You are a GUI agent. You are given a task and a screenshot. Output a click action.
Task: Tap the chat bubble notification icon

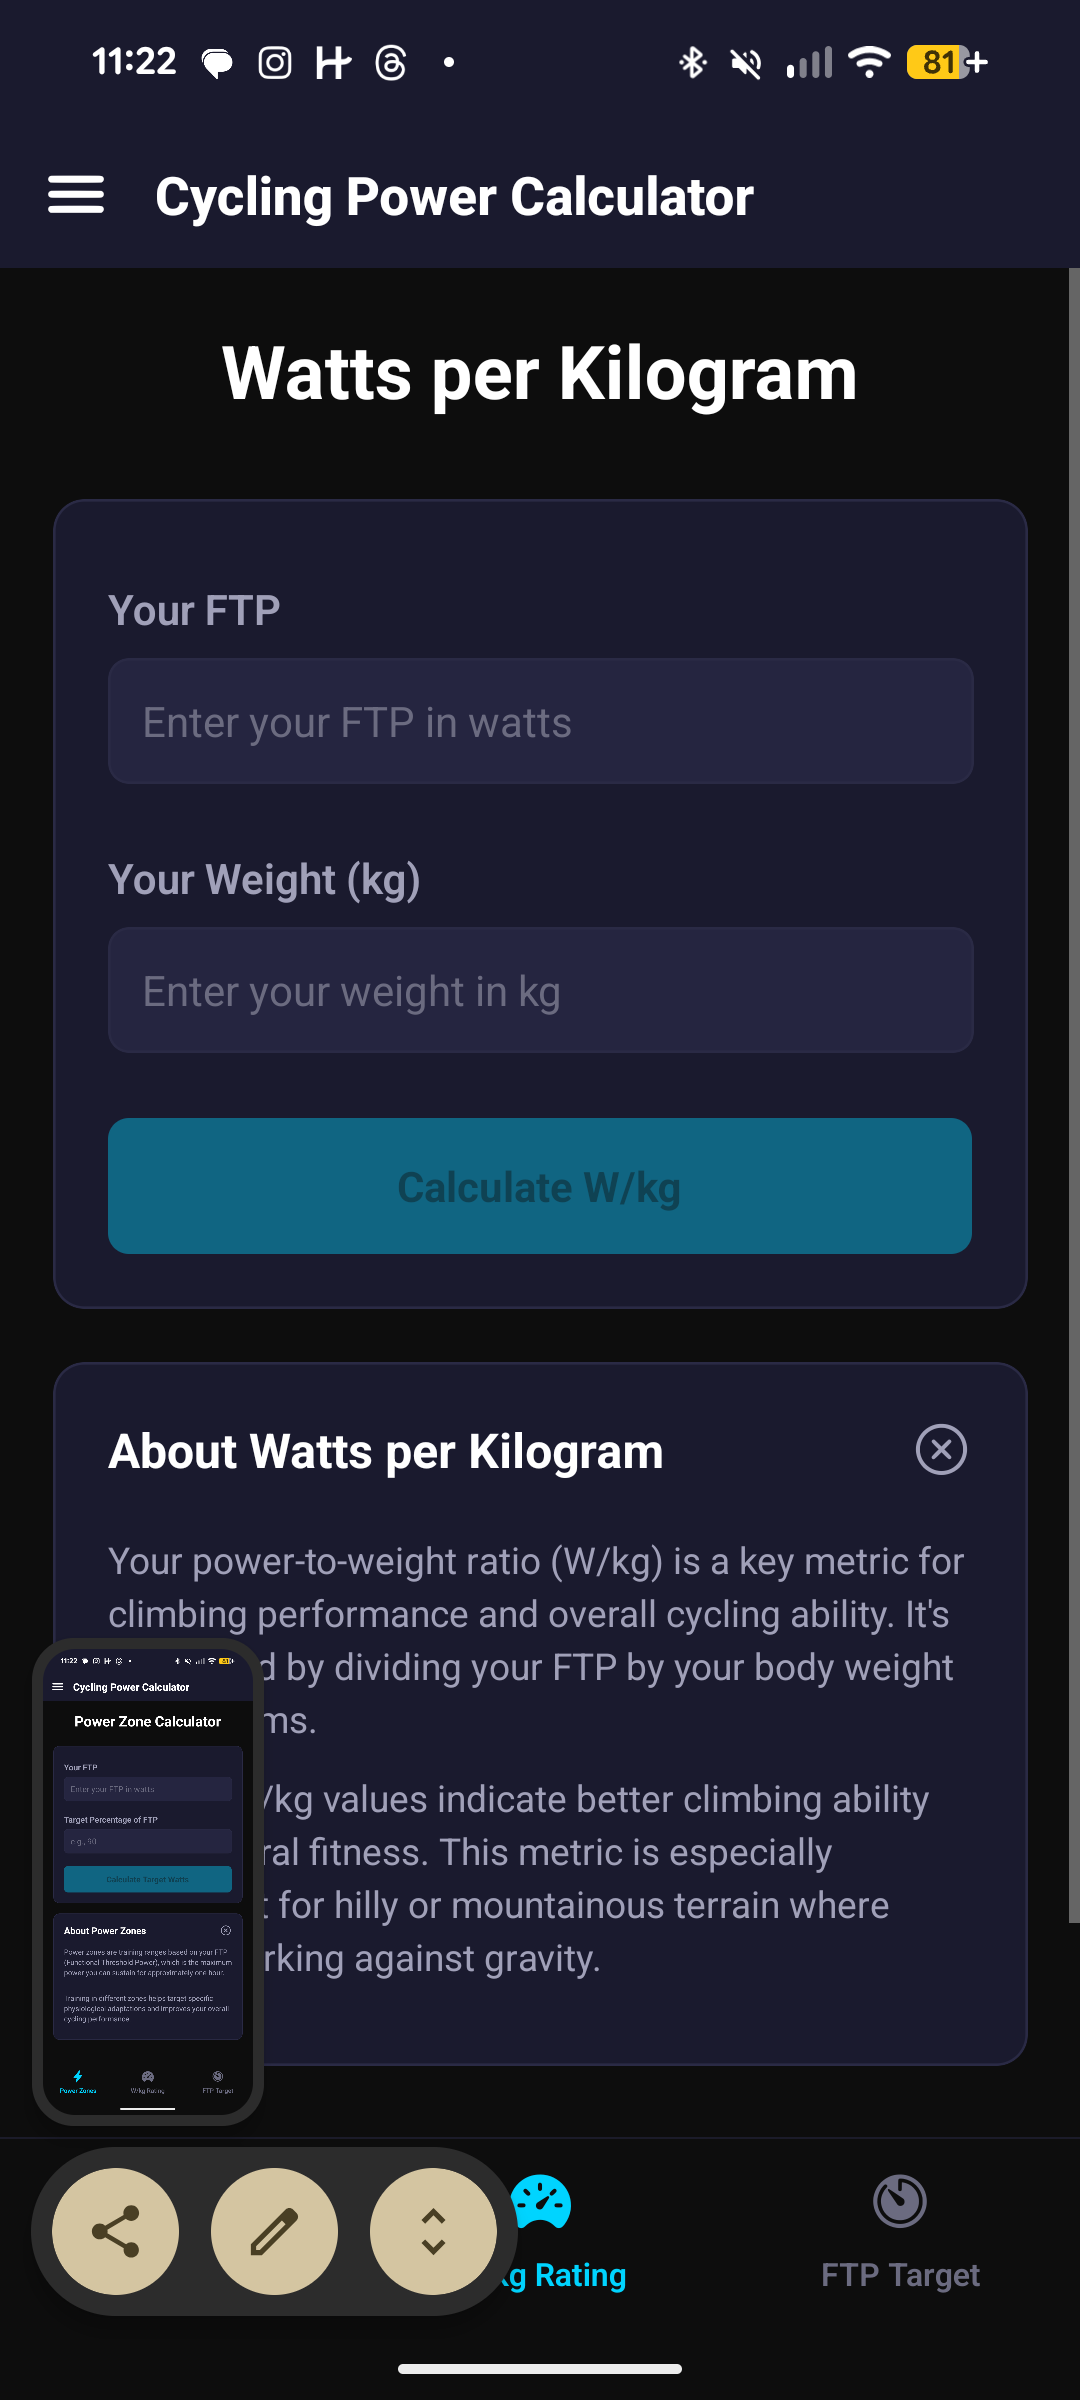click(x=217, y=63)
